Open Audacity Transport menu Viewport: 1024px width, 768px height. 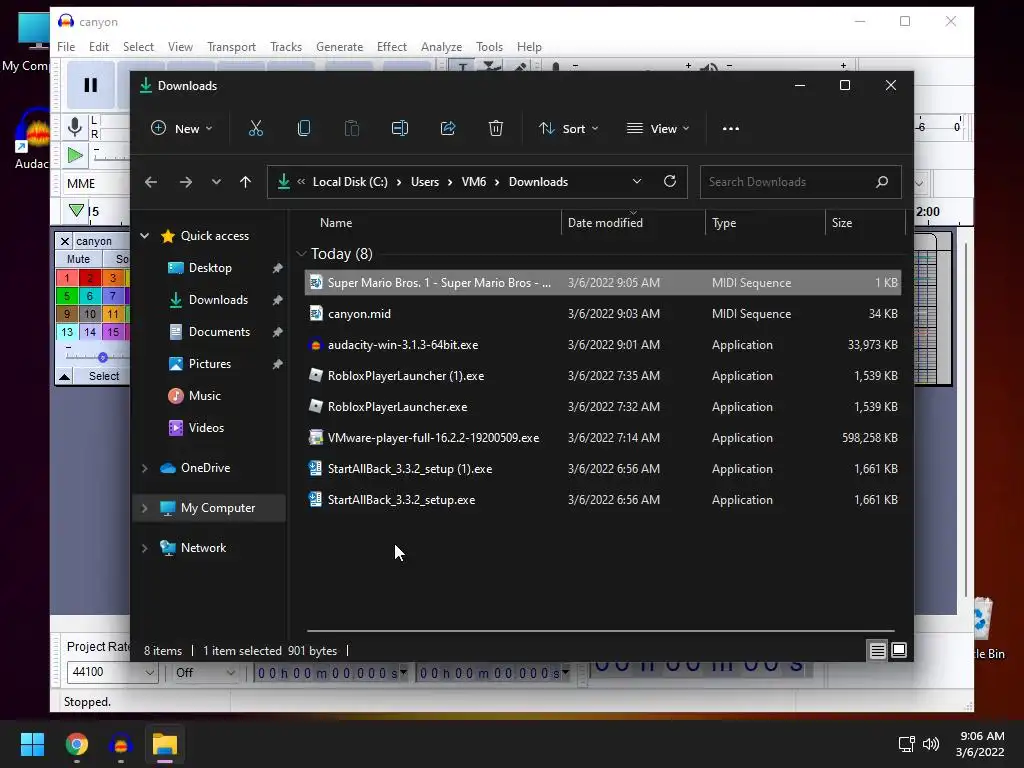coord(231,47)
